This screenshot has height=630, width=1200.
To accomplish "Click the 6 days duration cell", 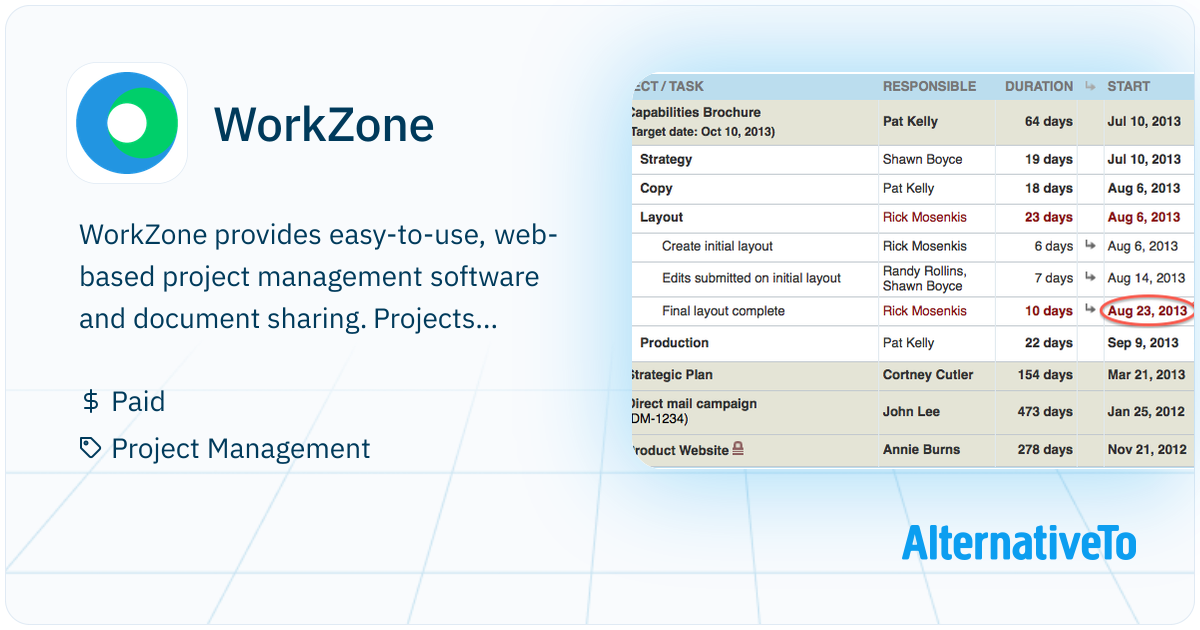I will click(x=1053, y=246).
